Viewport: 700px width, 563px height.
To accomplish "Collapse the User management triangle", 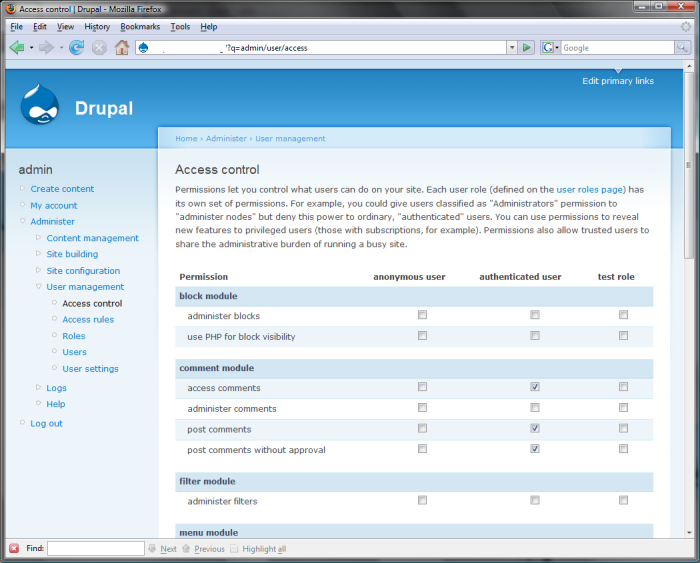I will click(x=38, y=286).
